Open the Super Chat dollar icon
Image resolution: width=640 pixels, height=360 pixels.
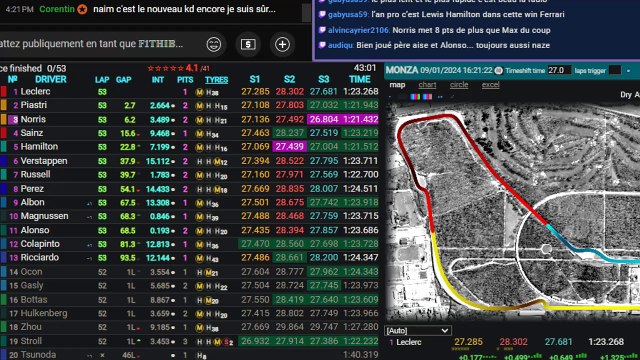[x=248, y=44]
